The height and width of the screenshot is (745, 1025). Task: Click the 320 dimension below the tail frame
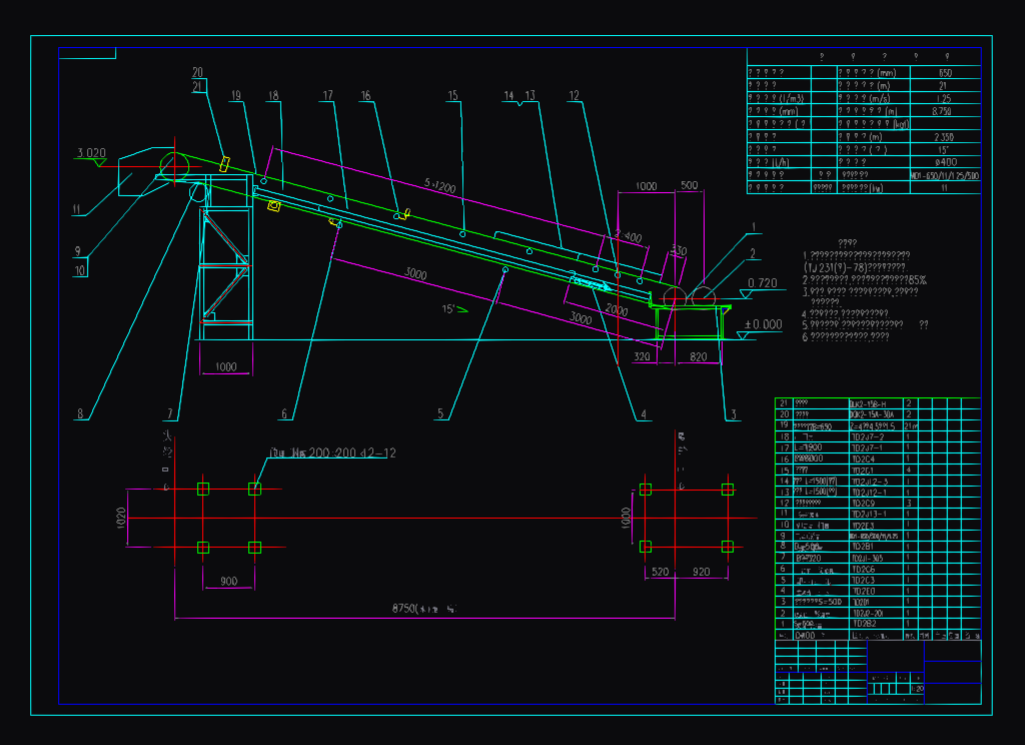[642, 357]
